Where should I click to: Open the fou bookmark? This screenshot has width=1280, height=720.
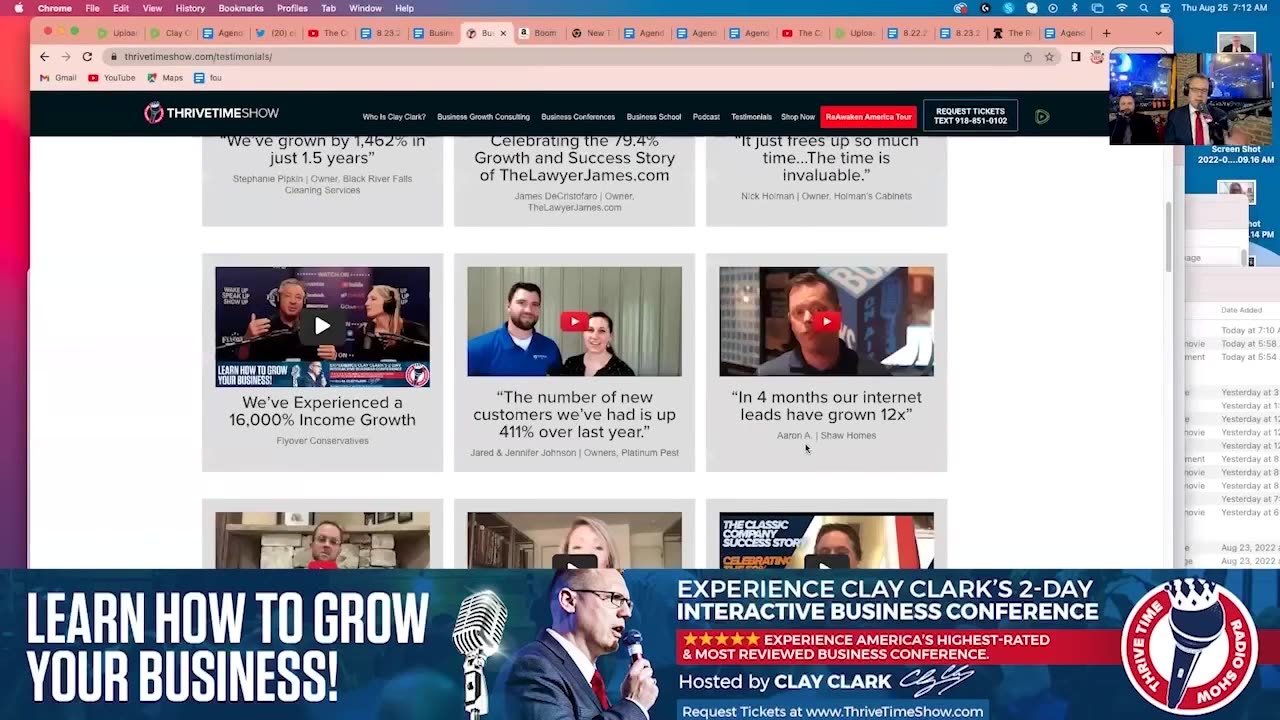pyautogui.click(x=208, y=78)
